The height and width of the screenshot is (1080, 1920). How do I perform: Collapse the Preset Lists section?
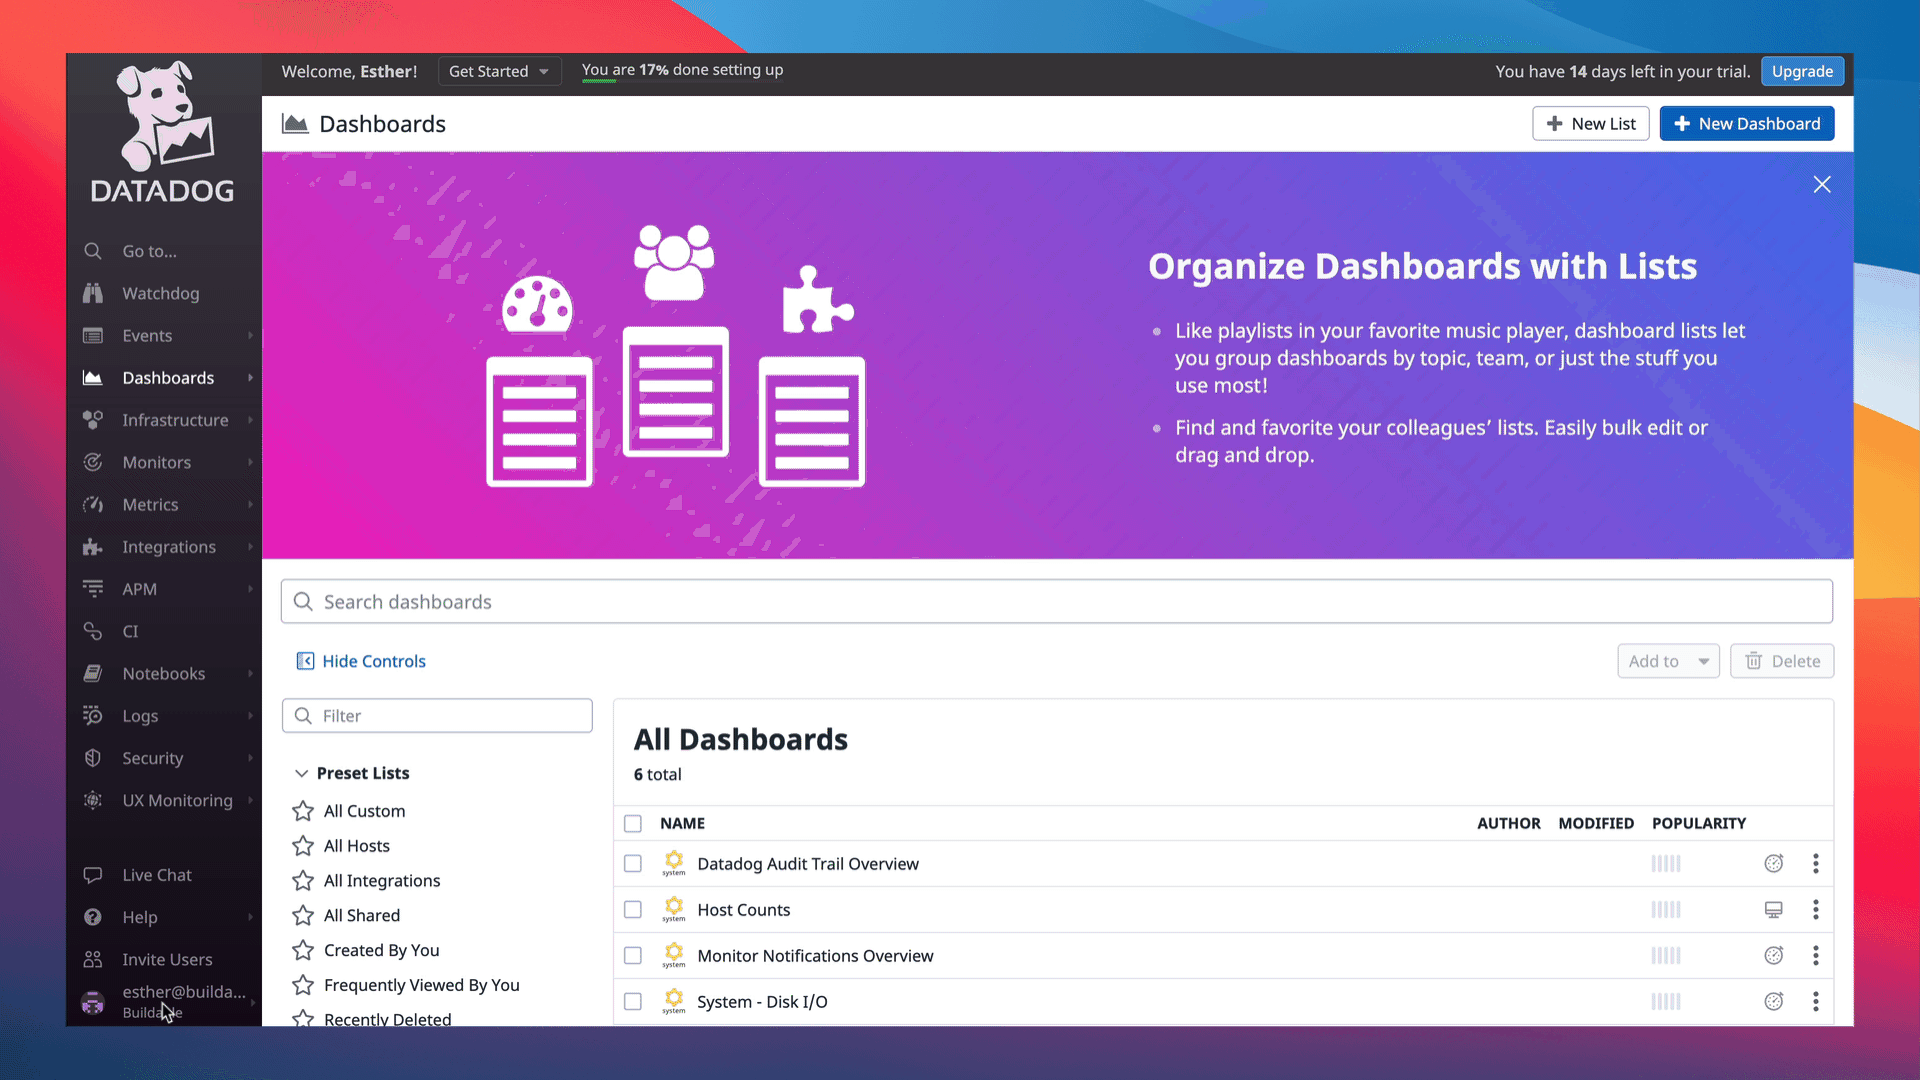(301, 773)
